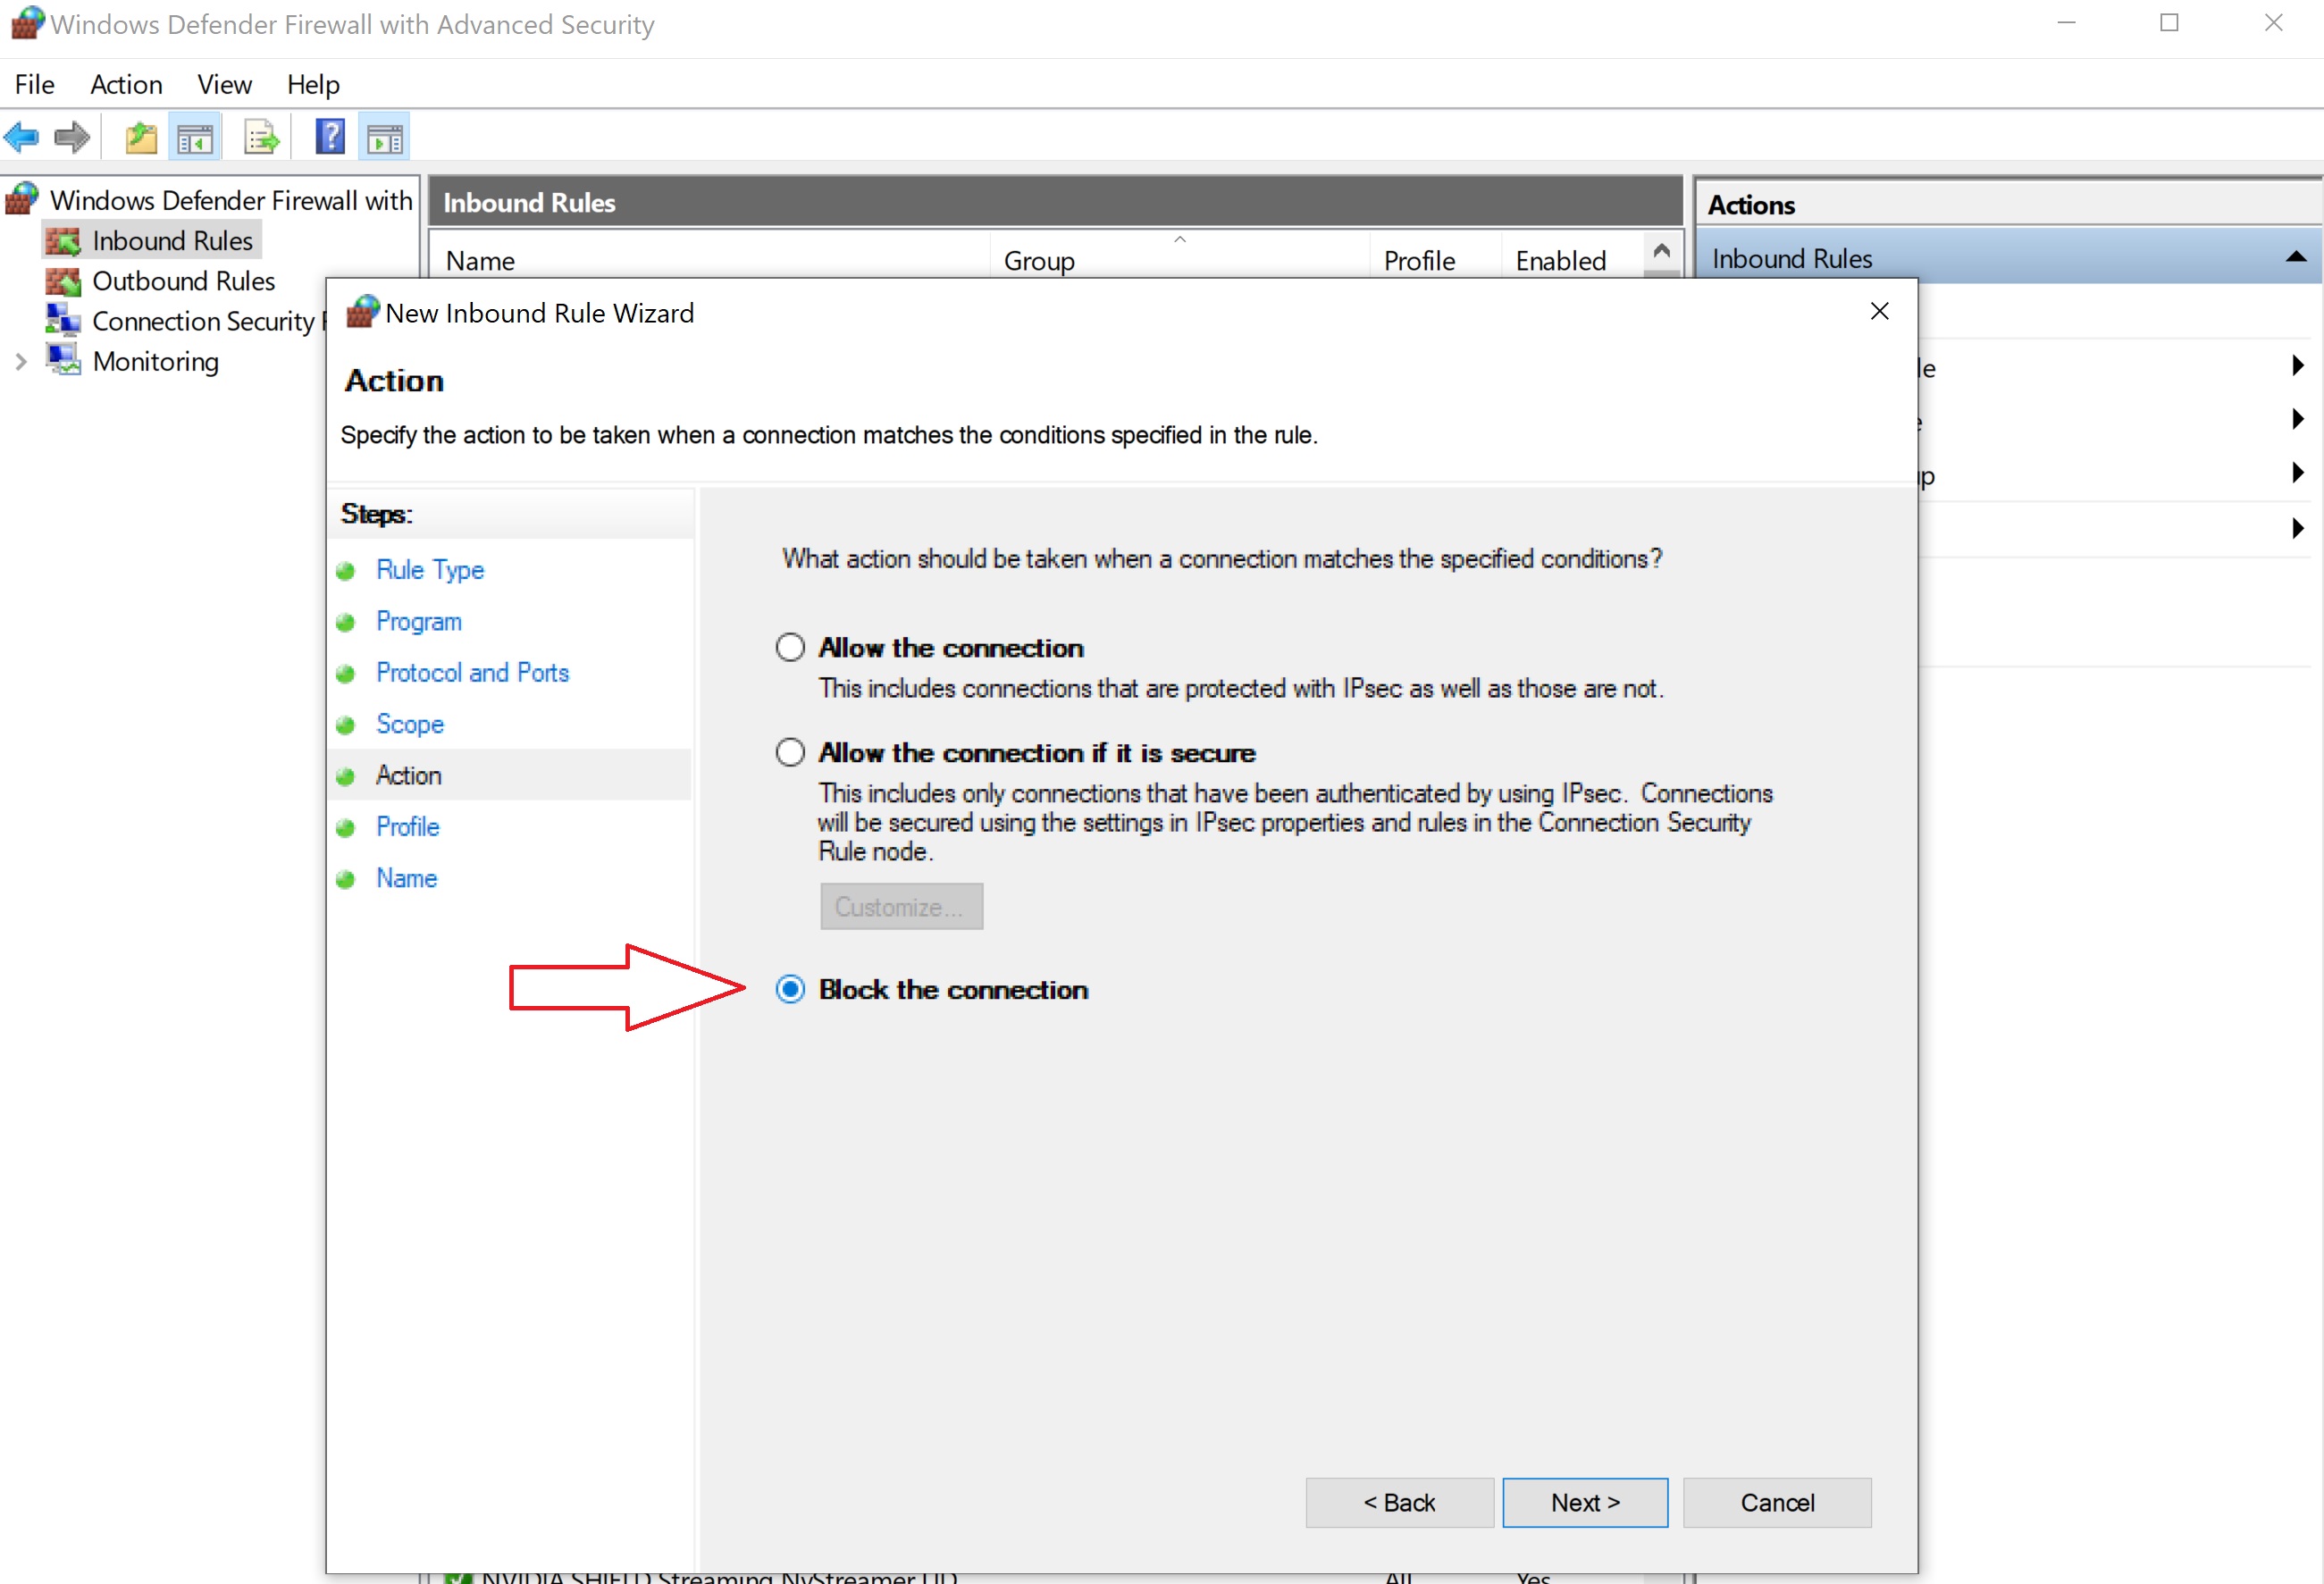
Task: Go to the Program wizard step
Action: (x=419, y=621)
